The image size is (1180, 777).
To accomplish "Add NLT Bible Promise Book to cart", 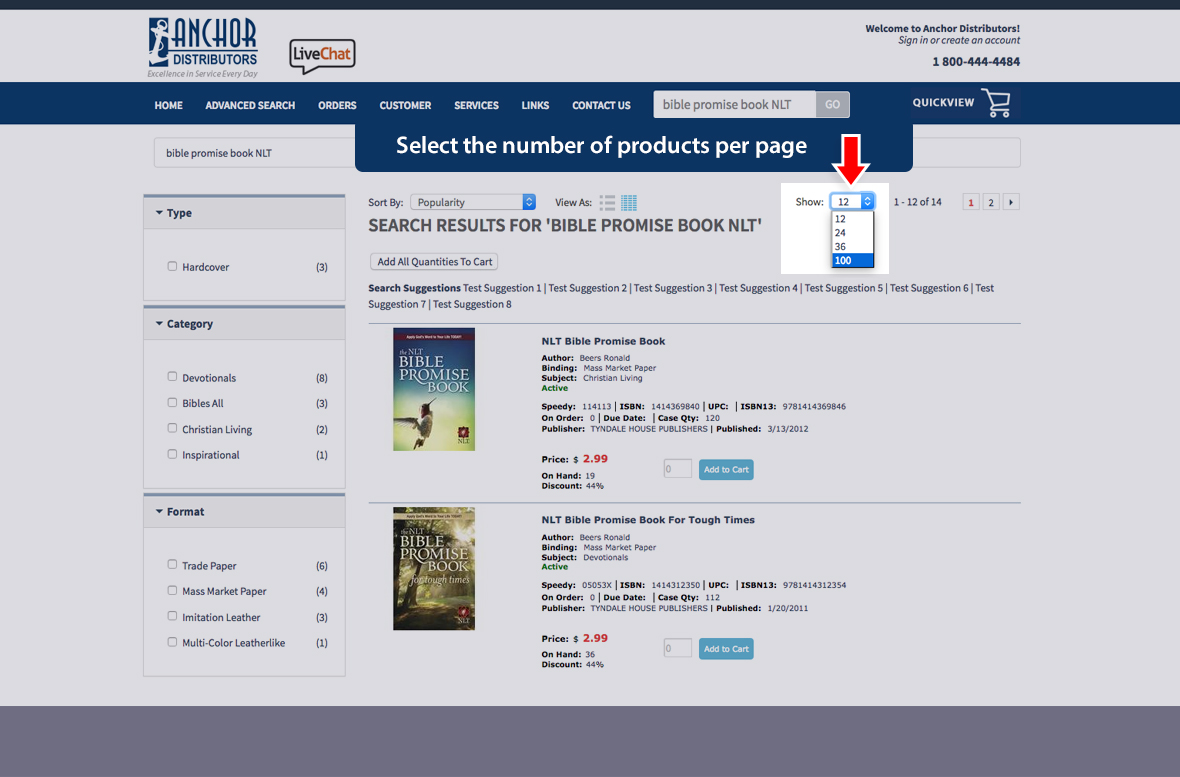I will [x=725, y=469].
